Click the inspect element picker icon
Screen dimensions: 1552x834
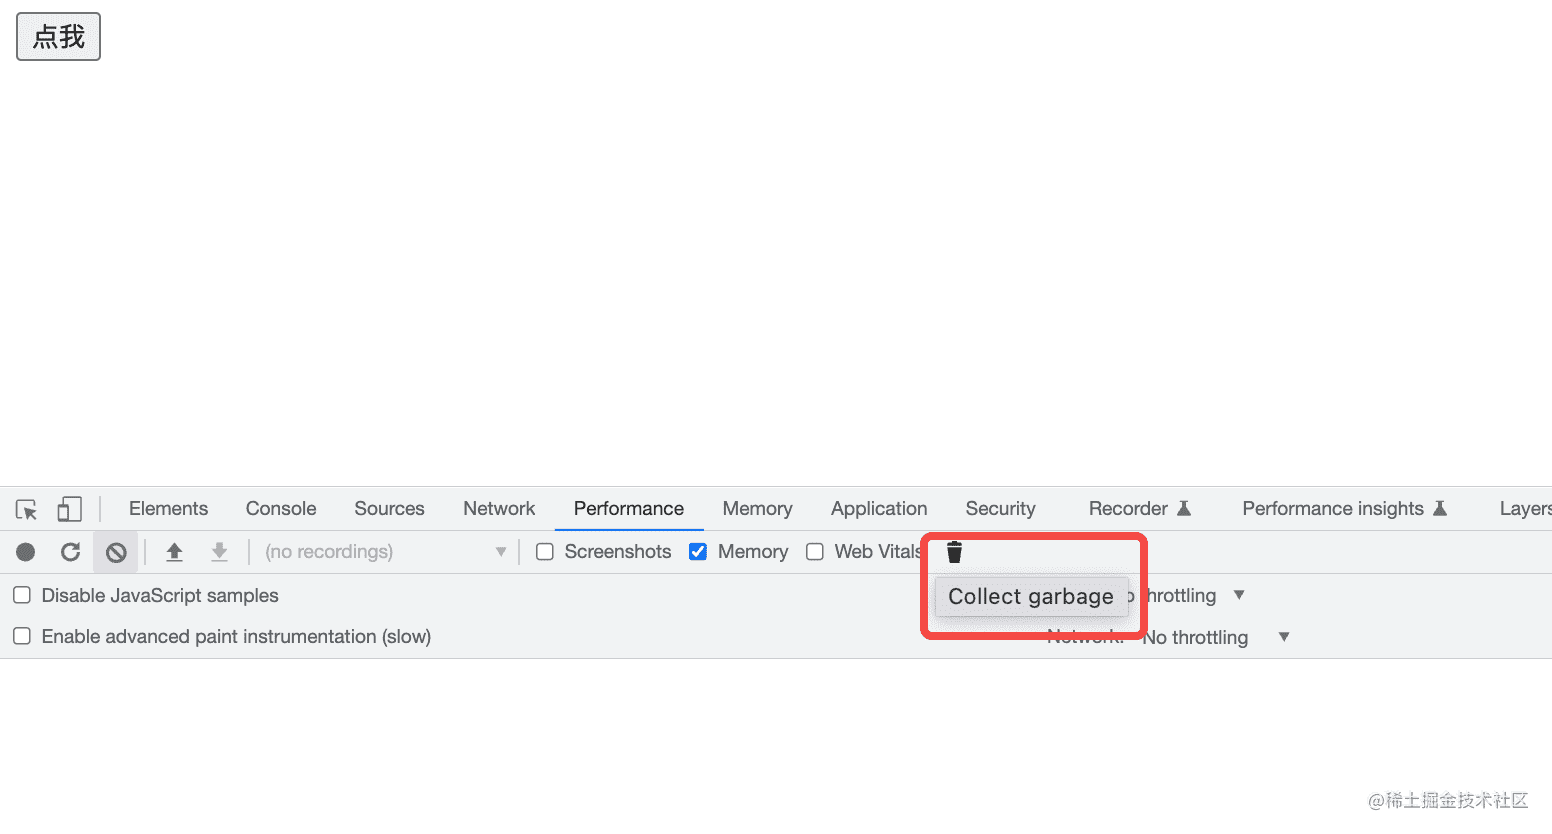click(27, 509)
